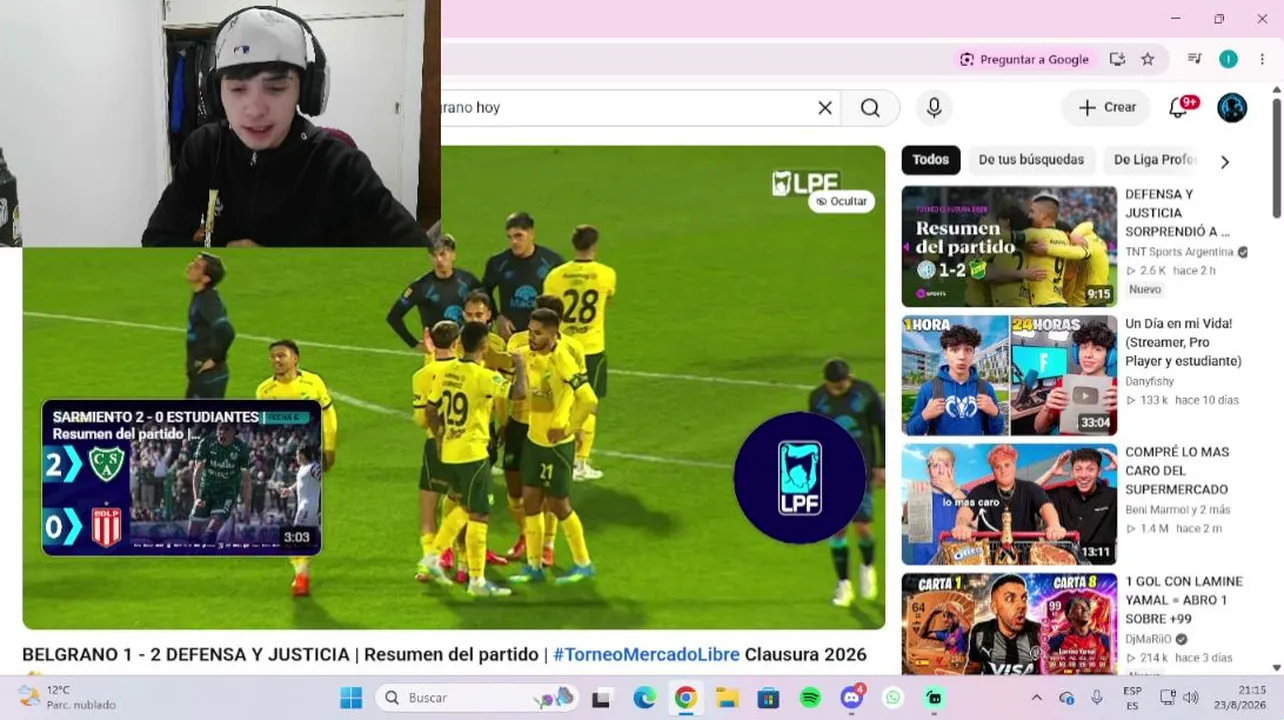Viewport: 1284px width, 720px height.
Task: Open WhatsApp from the taskbar
Action: point(893,698)
